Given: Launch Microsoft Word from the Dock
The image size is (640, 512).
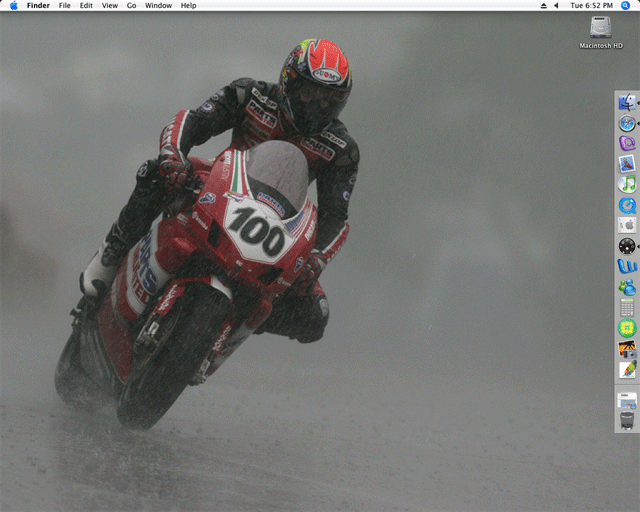Looking at the screenshot, I should tap(627, 266).
